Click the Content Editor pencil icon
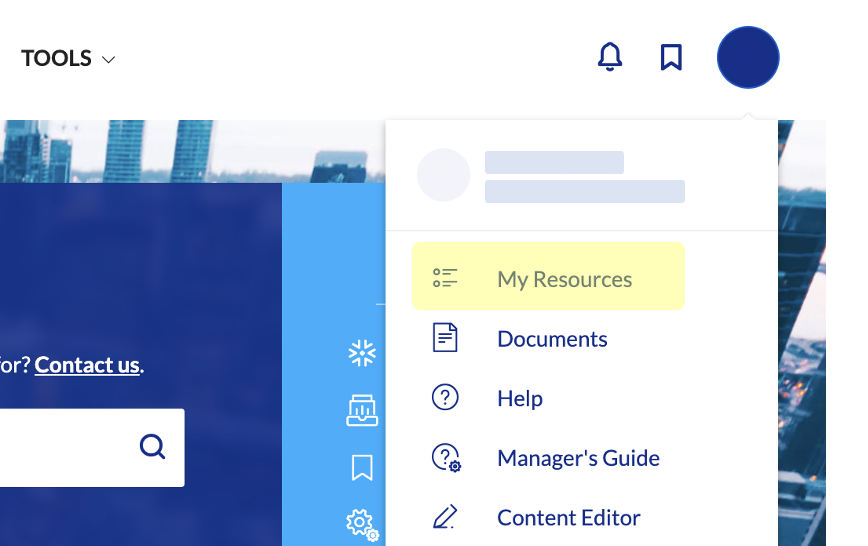This screenshot has height=546, width=868. click(x=445, y=516)
